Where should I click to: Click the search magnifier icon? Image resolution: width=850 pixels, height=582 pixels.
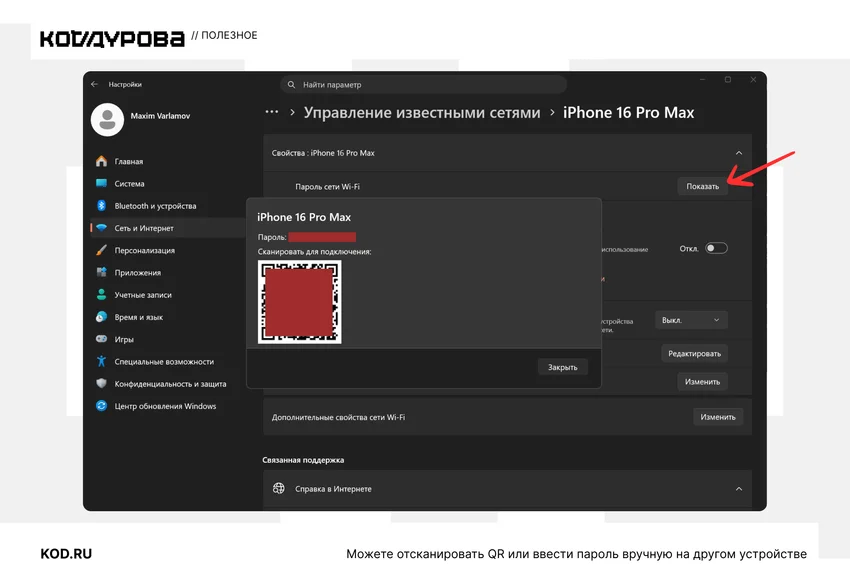pos(292,85)
